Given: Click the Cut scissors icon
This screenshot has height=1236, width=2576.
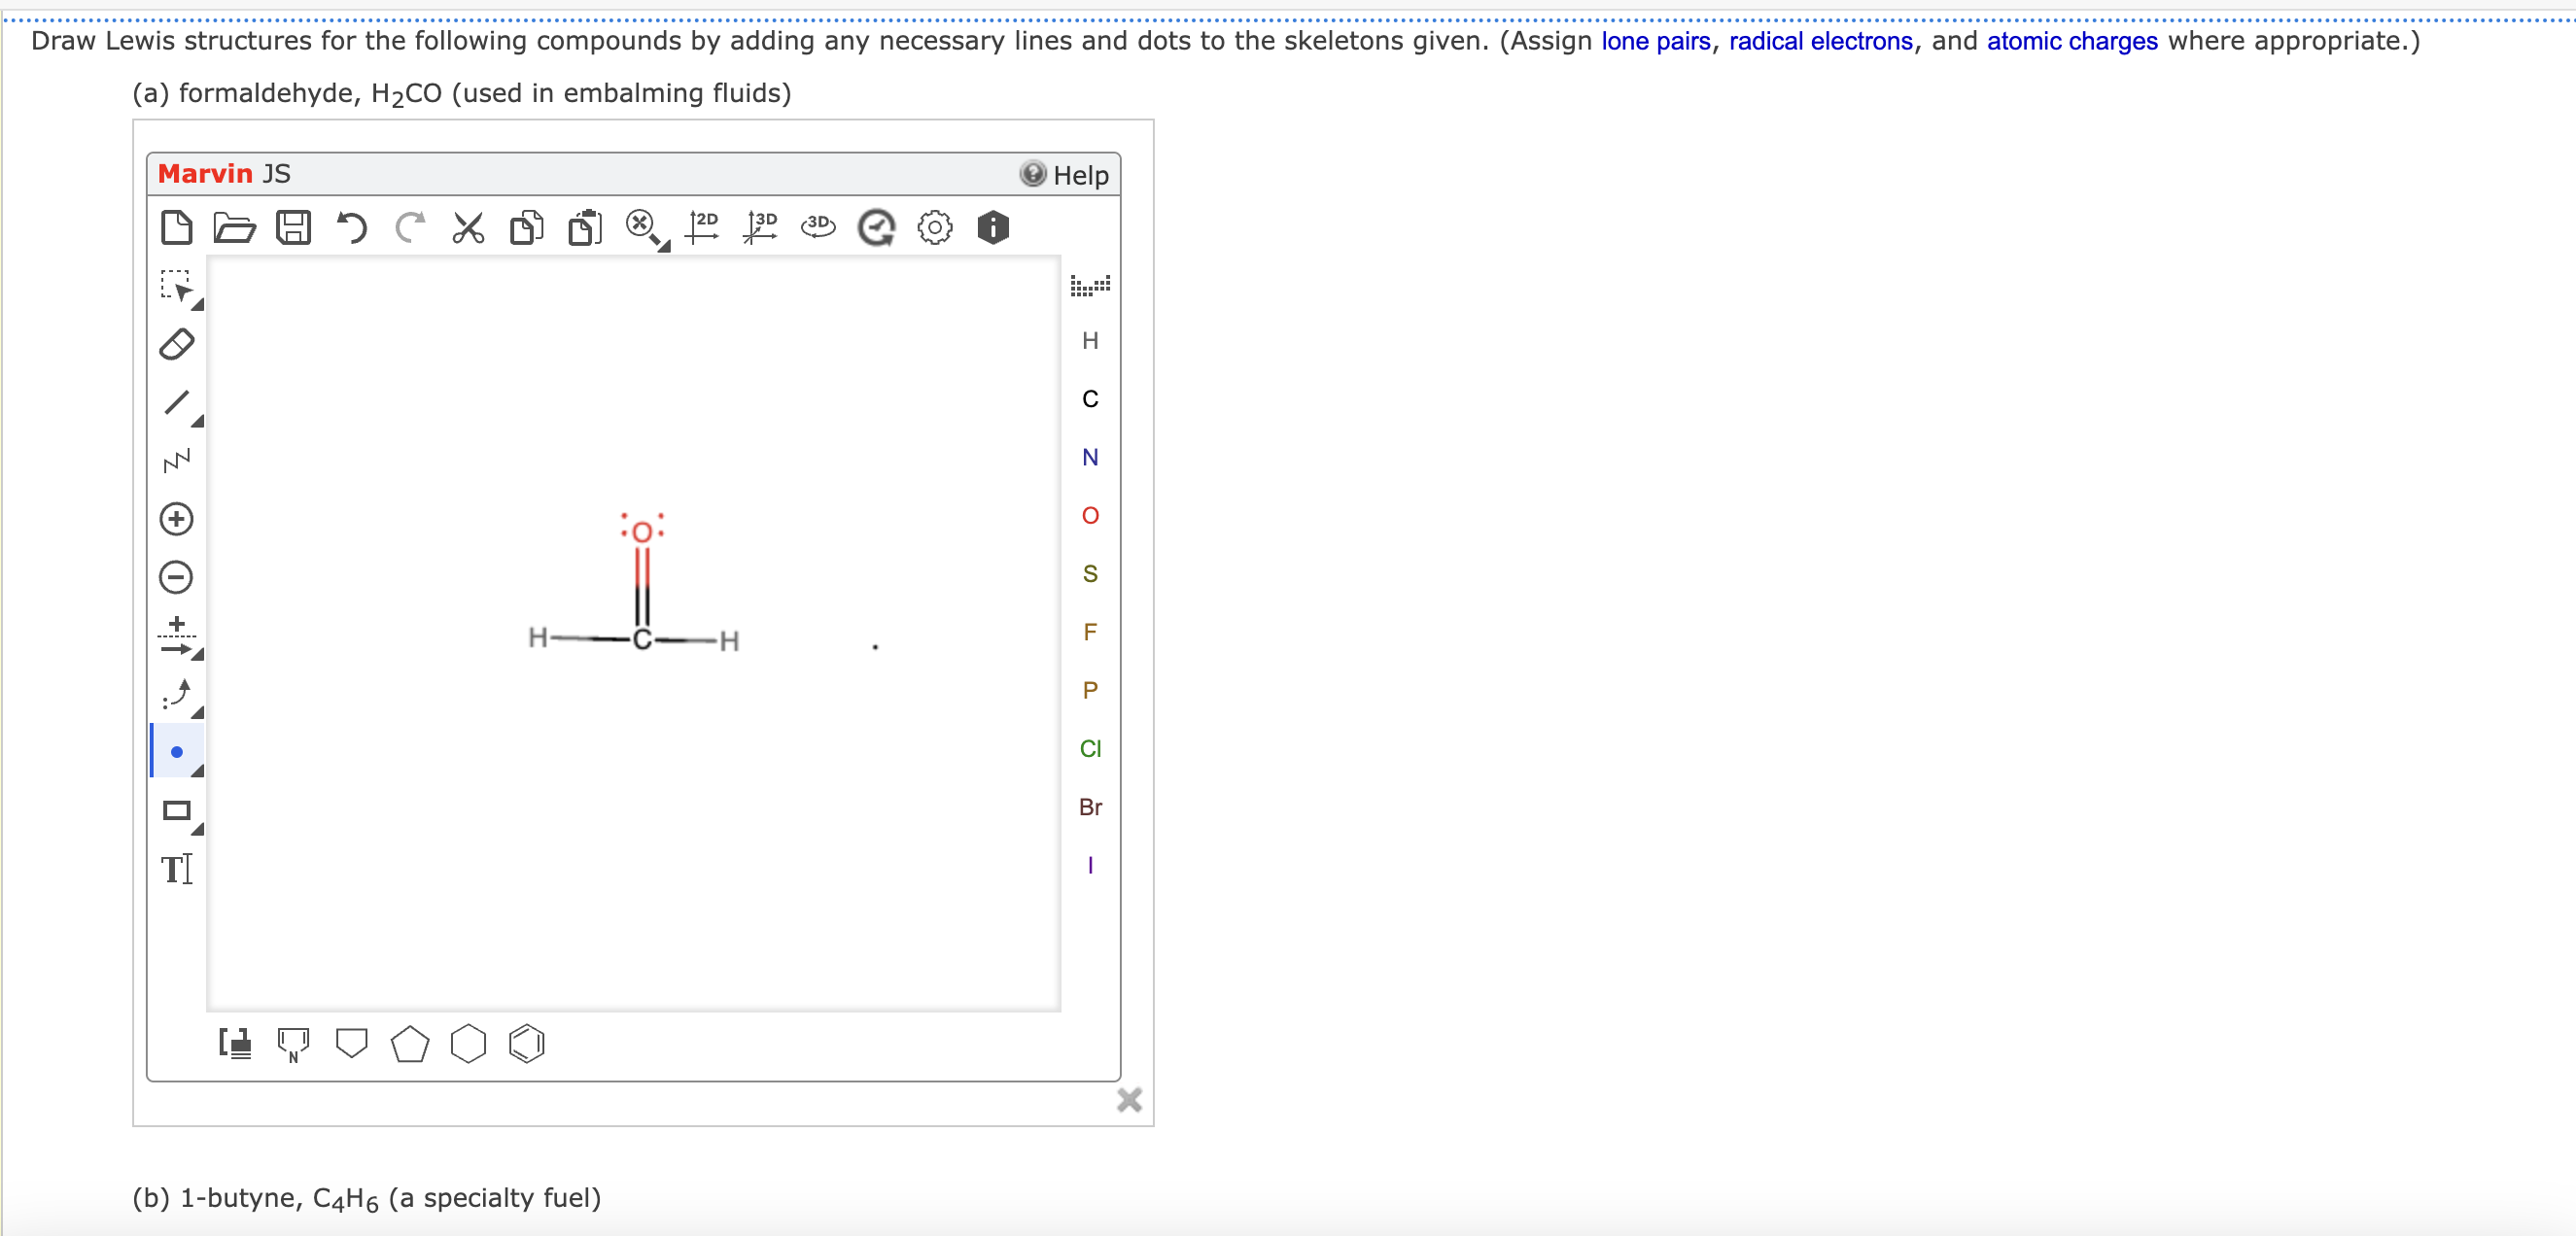Looking at the screenshot, I should click(467, 227).
